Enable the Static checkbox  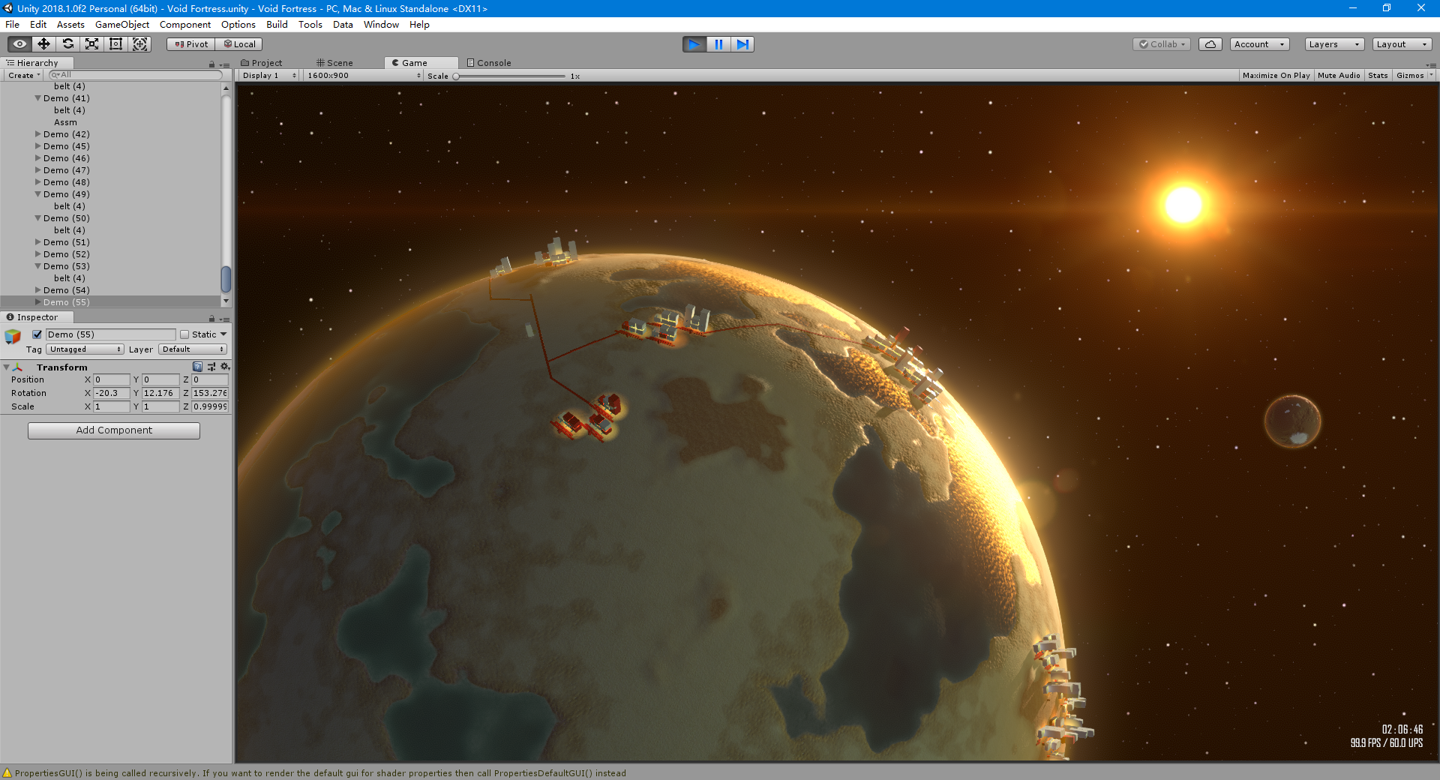[184, 335]
